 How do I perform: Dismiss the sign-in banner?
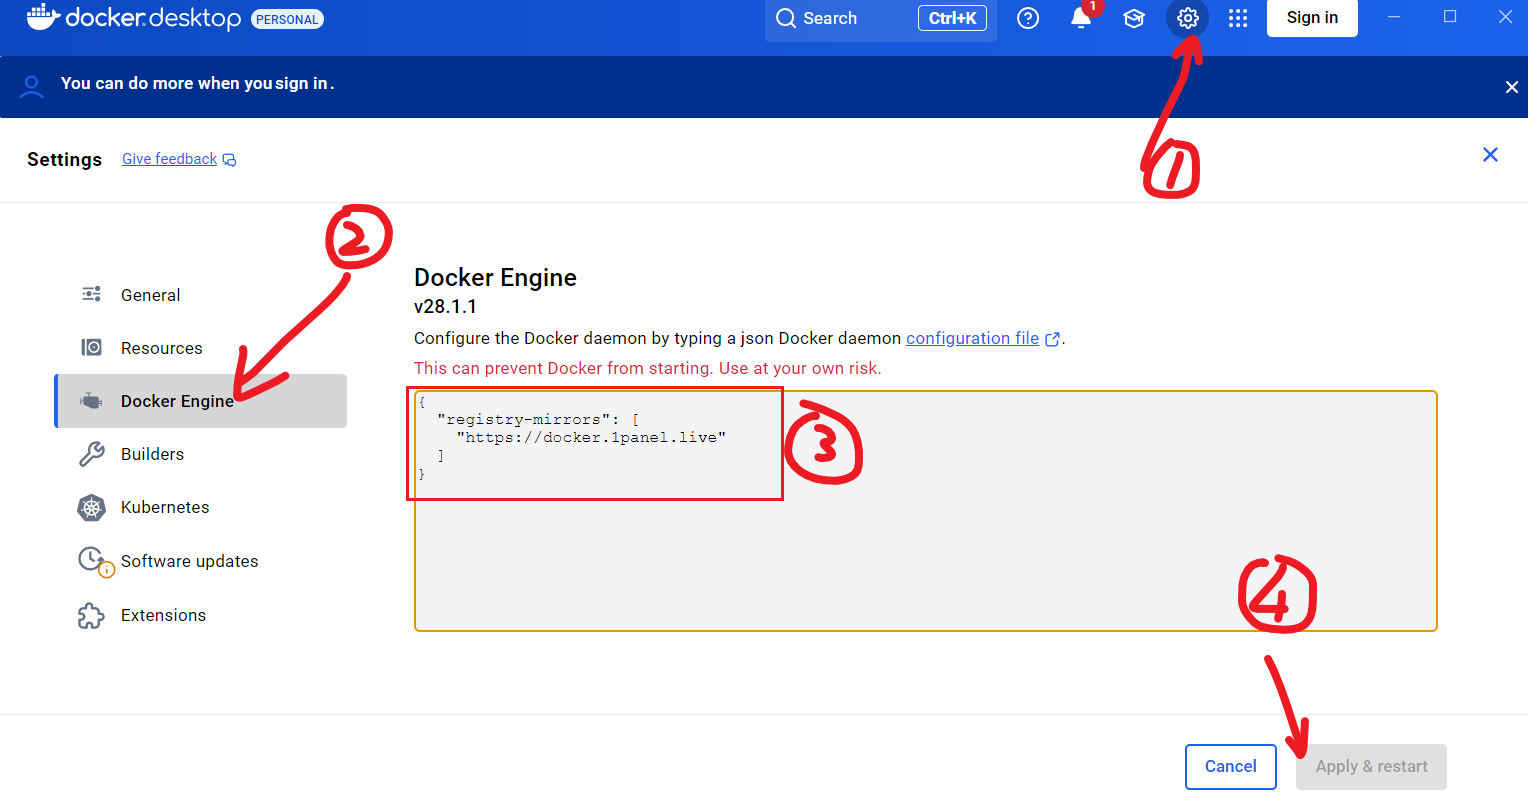pos(1511,87)
